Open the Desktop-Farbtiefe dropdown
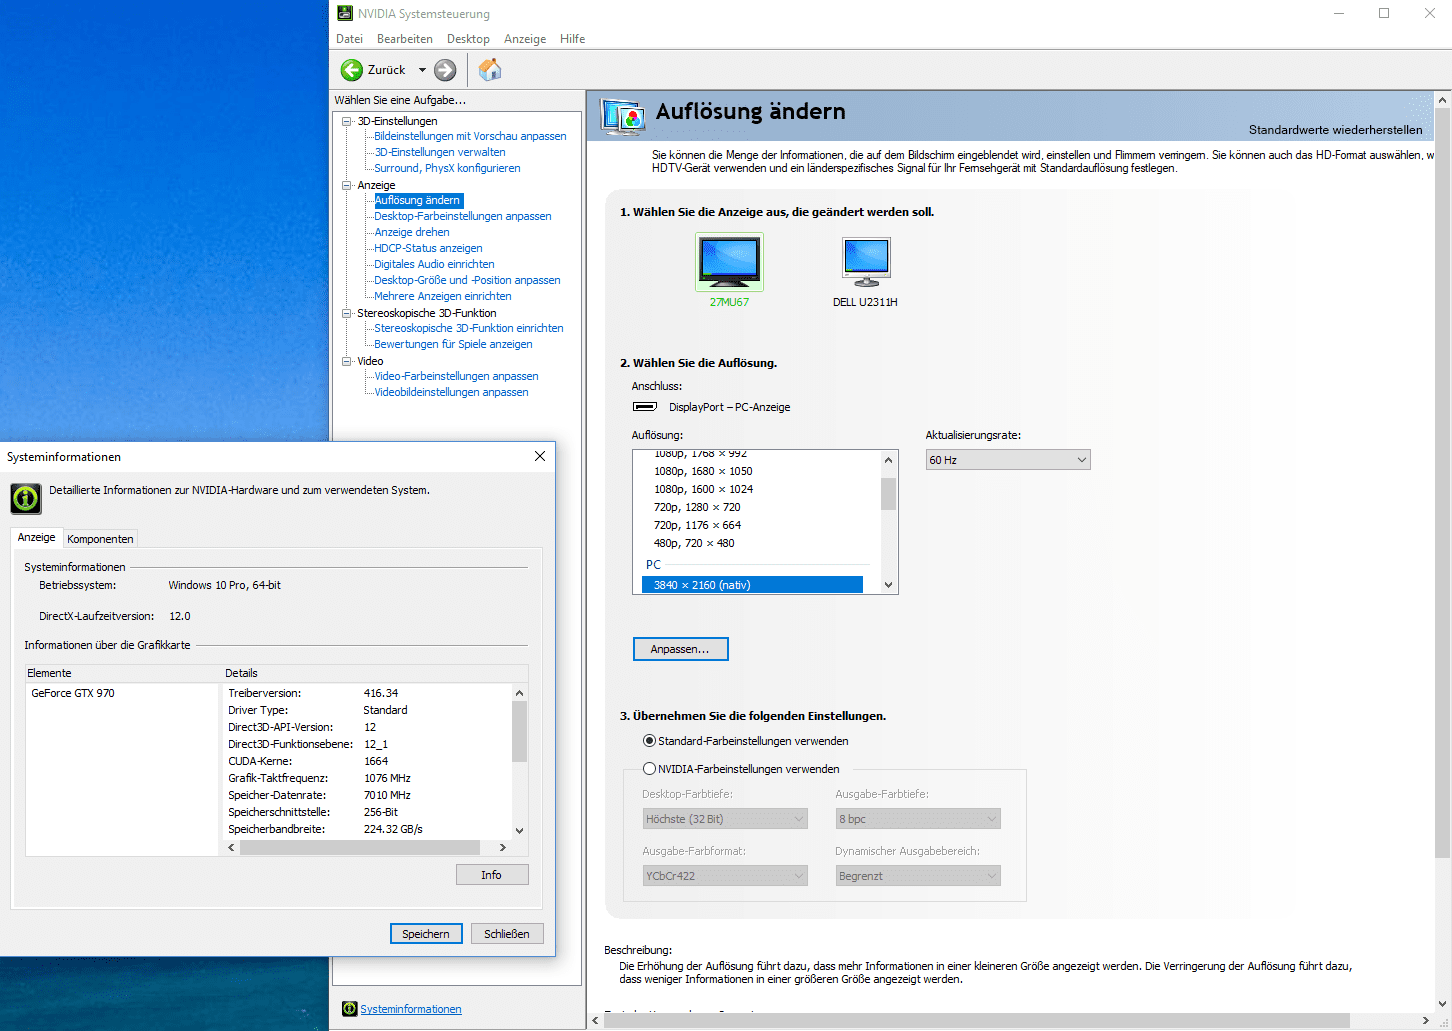The image size is (1452, 1031). click(725, 819)
